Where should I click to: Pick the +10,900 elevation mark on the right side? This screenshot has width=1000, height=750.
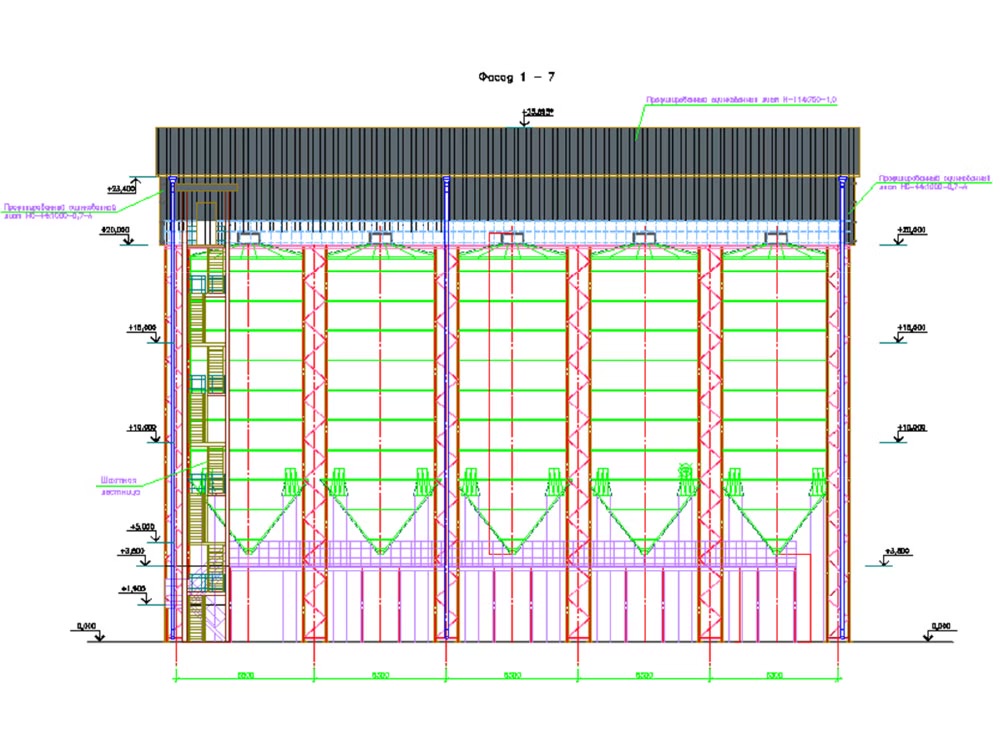click(911, 428)
